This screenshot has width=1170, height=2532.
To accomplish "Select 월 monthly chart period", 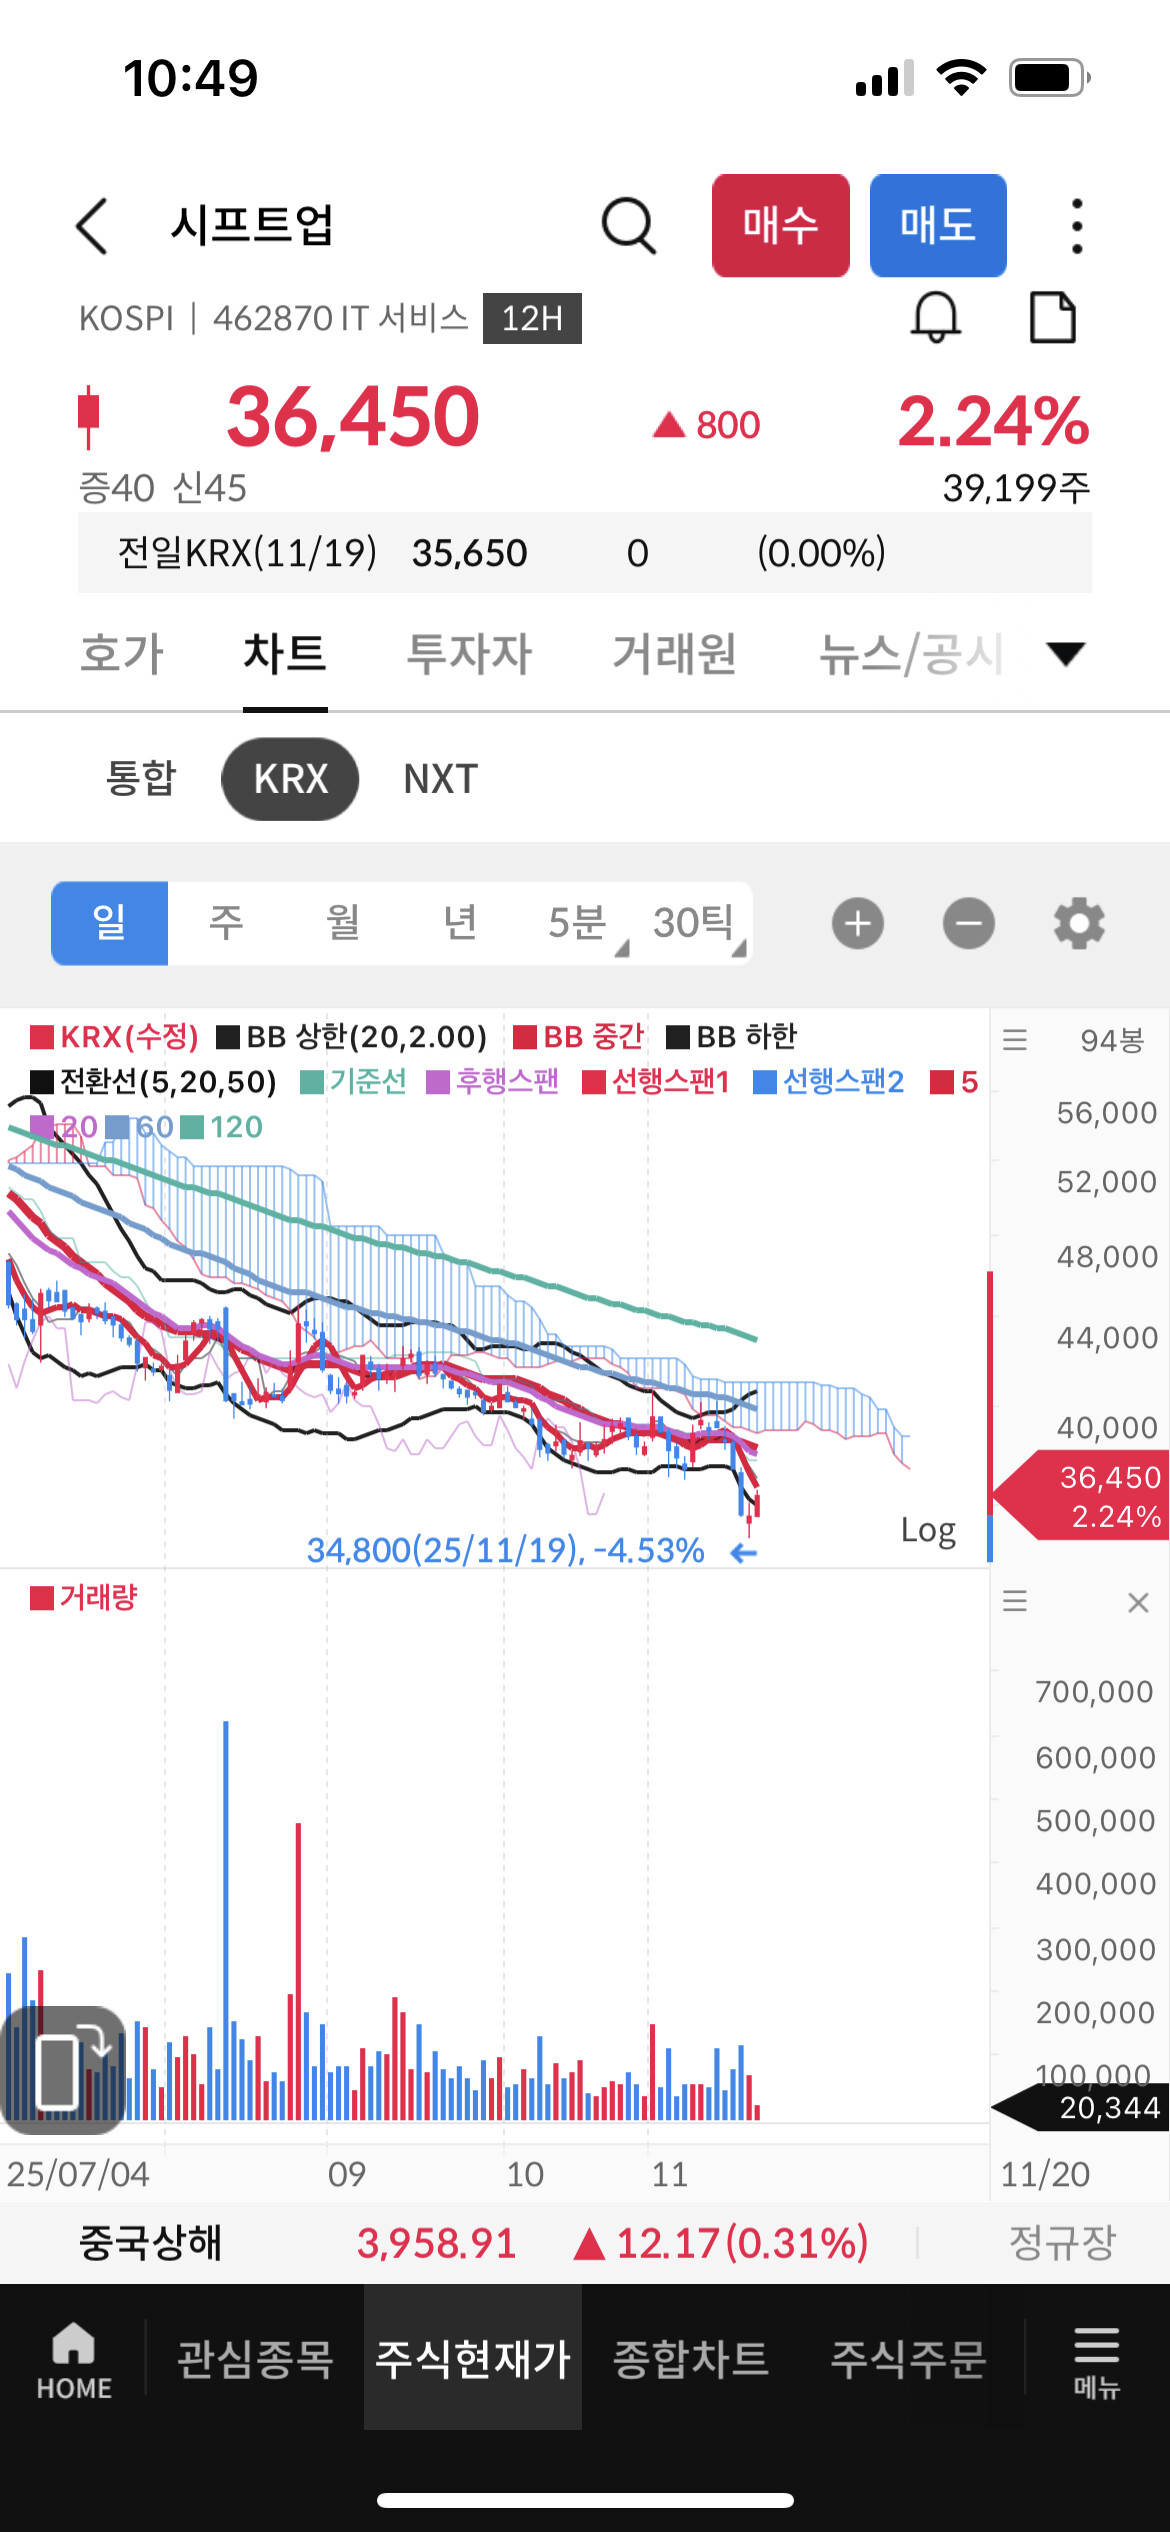I will point(343,923).
